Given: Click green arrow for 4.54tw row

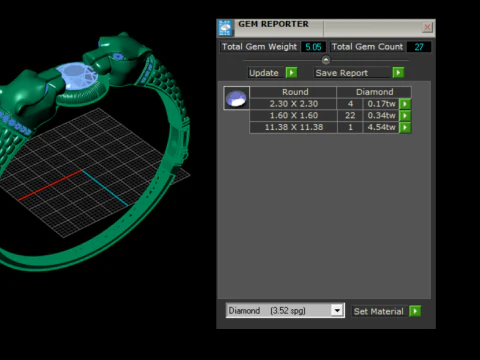Looking at the screenshot, I should point(405,127).
